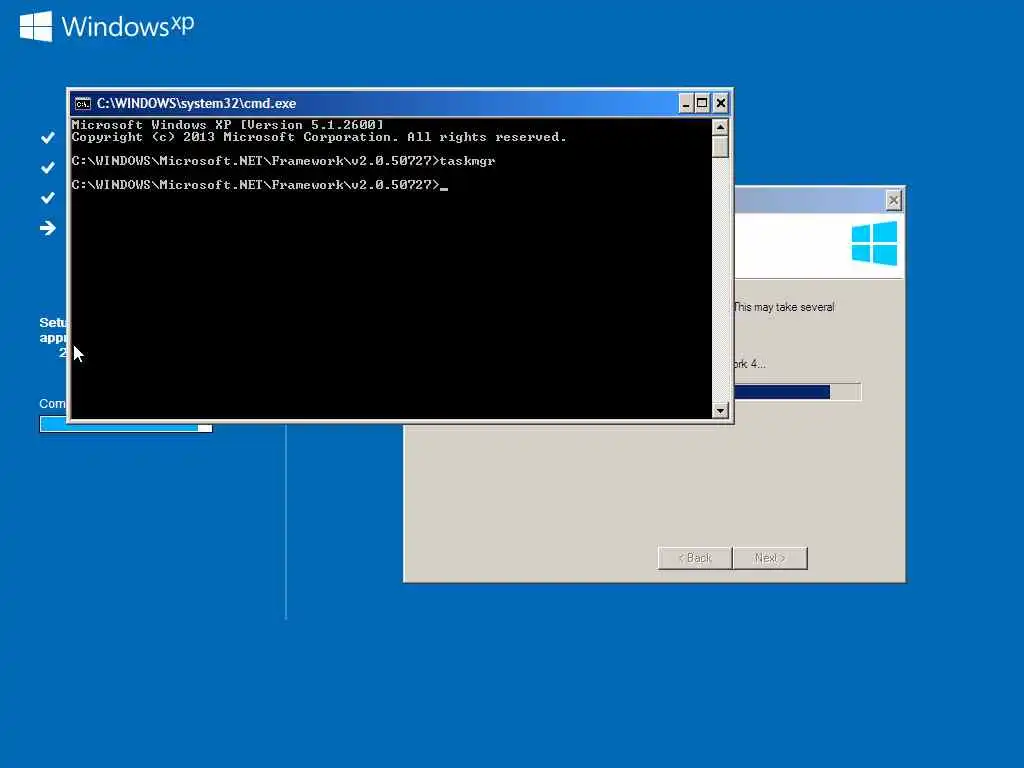Screen dimensions: 1024x768
Task: Click the third completed step checkmark
Action: point(48,198)
